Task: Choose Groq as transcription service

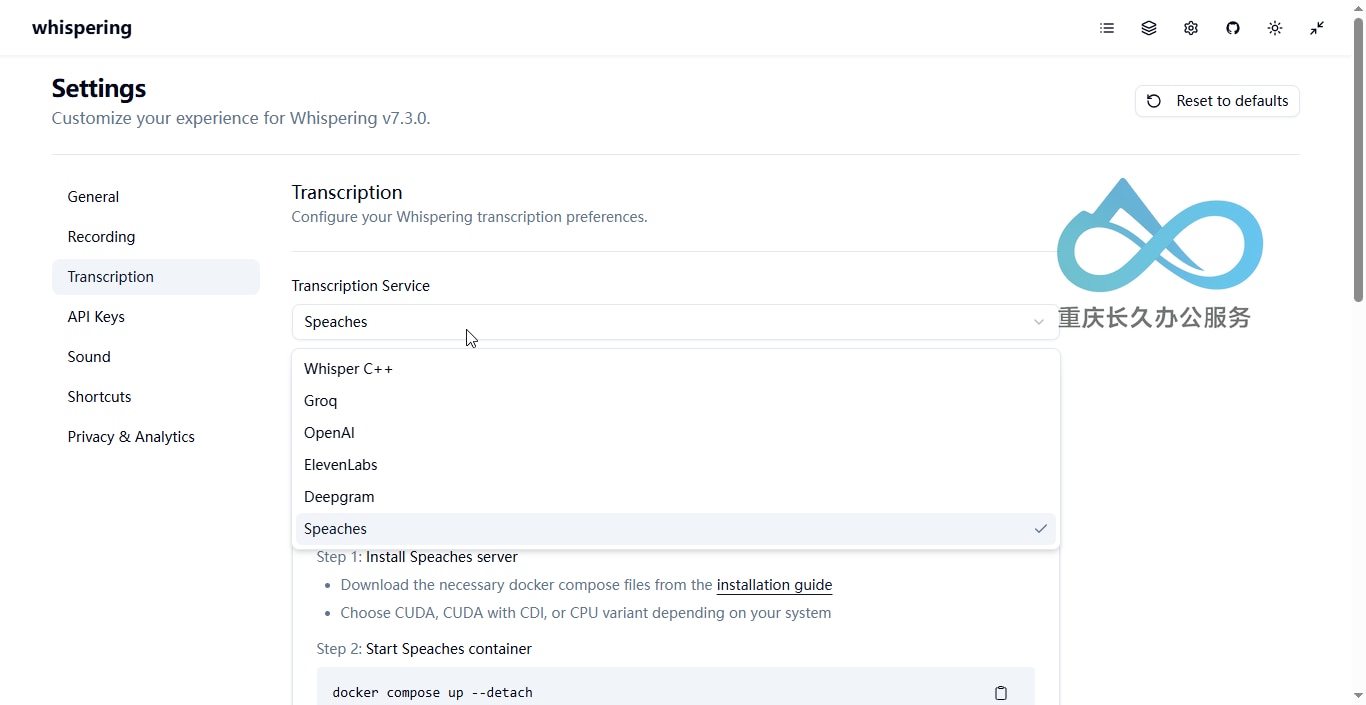Action: (x=676, y=401)
